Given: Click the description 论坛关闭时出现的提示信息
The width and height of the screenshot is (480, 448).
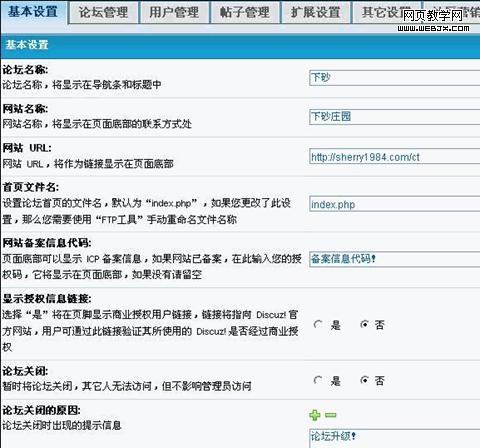Looking at the screenshot, I should tap(62, 425).
